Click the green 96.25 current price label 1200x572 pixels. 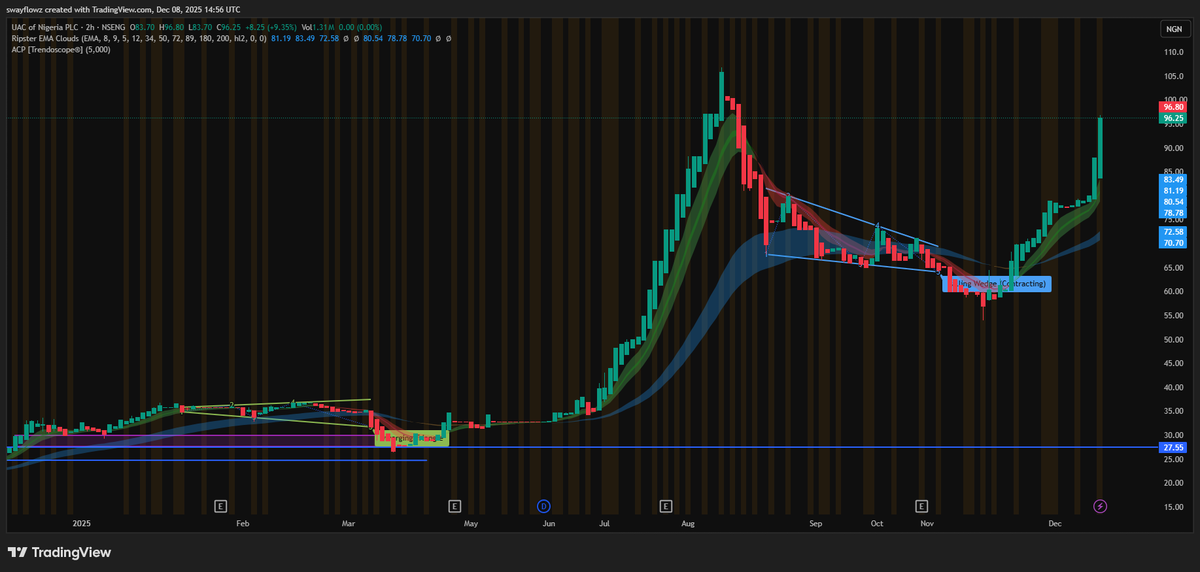(x=1173, y=118)
